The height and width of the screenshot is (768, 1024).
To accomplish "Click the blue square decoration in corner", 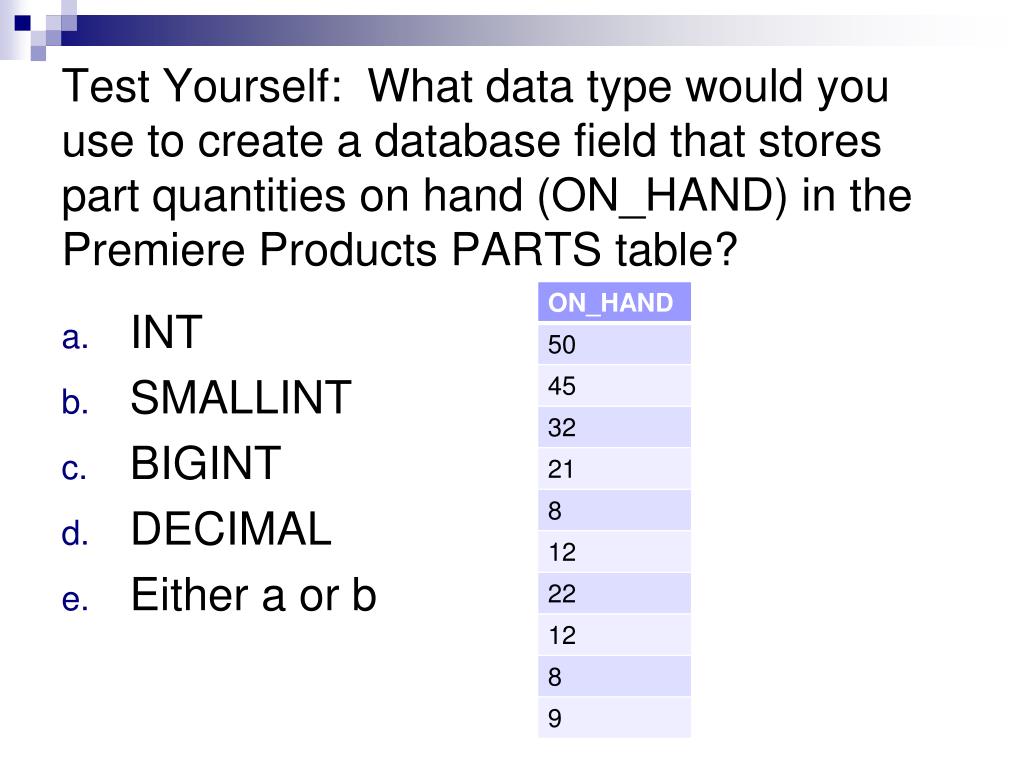I will click(x=23, y=24).
